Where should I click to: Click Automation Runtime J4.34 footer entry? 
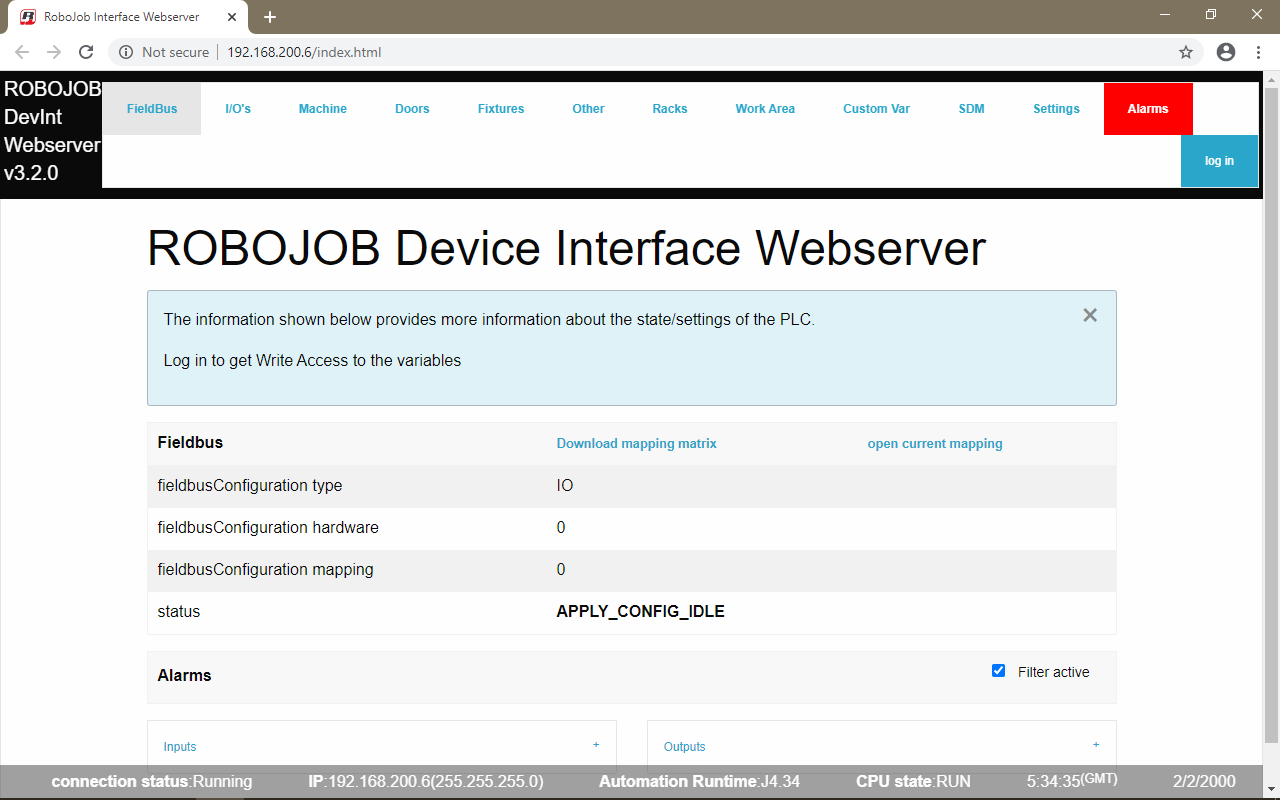point(699,781)
